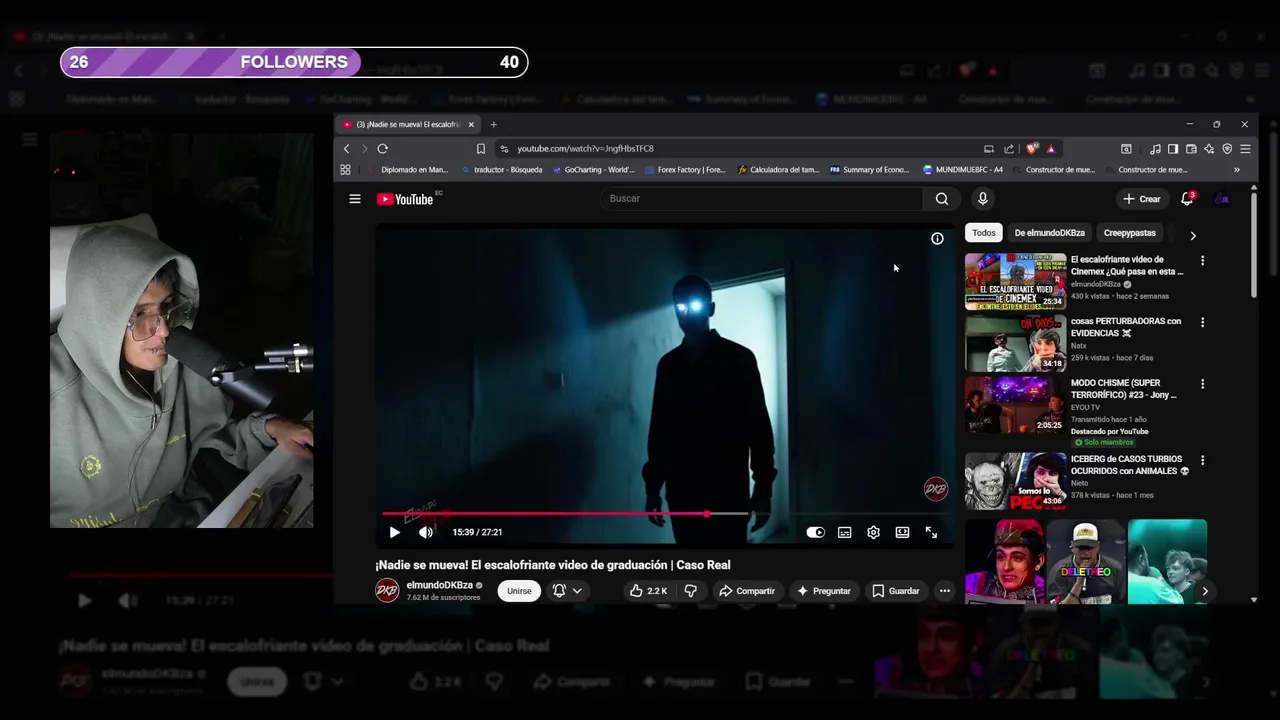Open tab groups grid icon
This screenshot has width=1280, height=720.
(345, 170)
